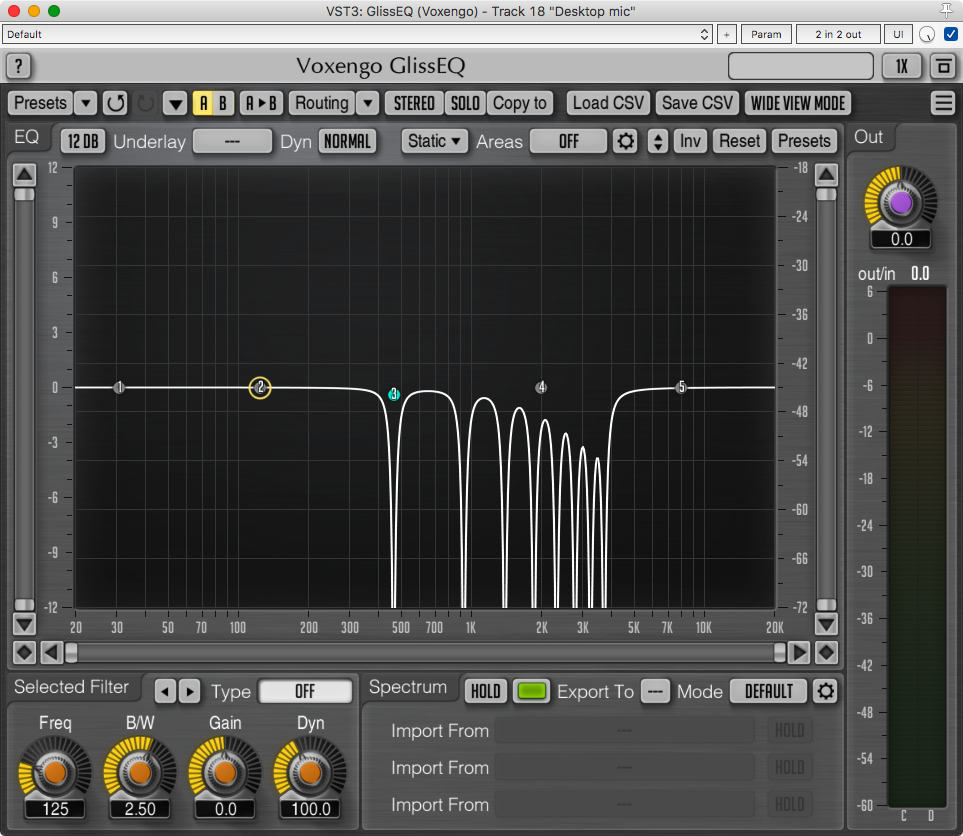Select next filter with right arrow

(189, 691)
